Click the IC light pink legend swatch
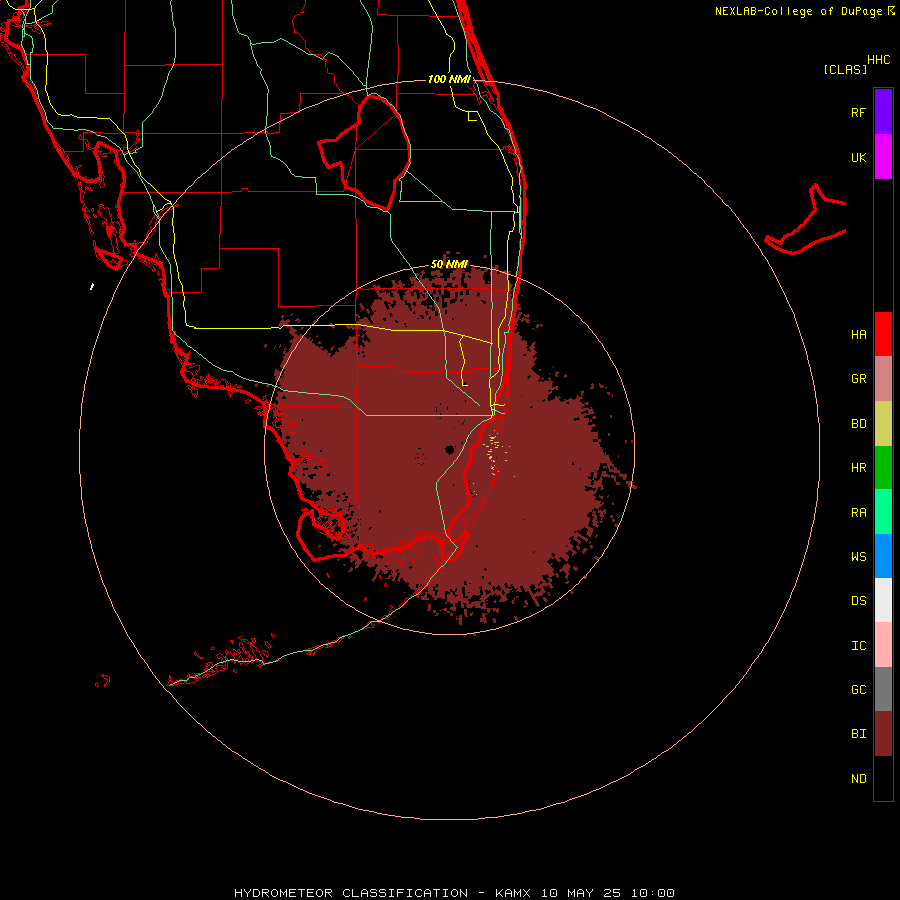This screenshot has height=900, width=900. point(883,645)
